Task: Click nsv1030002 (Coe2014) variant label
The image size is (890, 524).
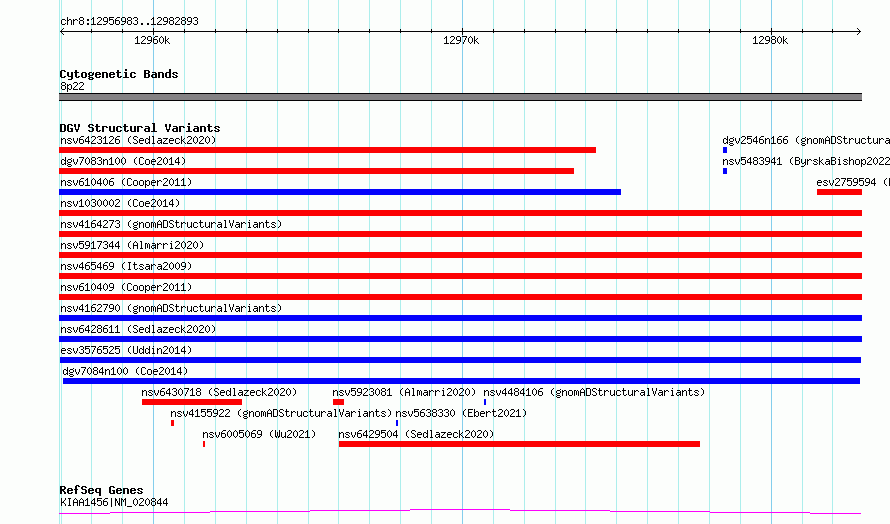Action: (120, 203)
